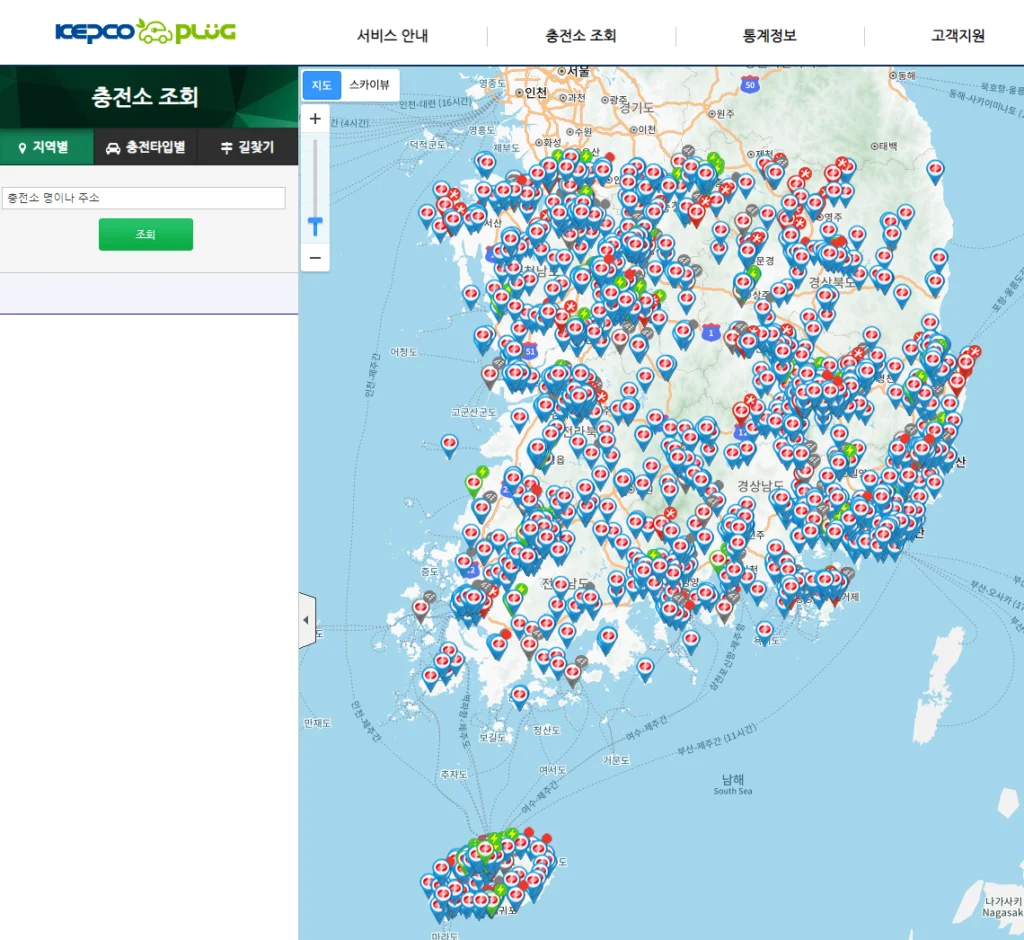
Task: Click the signpost icon on 길찾기 tab
Action: pos(227,146)
